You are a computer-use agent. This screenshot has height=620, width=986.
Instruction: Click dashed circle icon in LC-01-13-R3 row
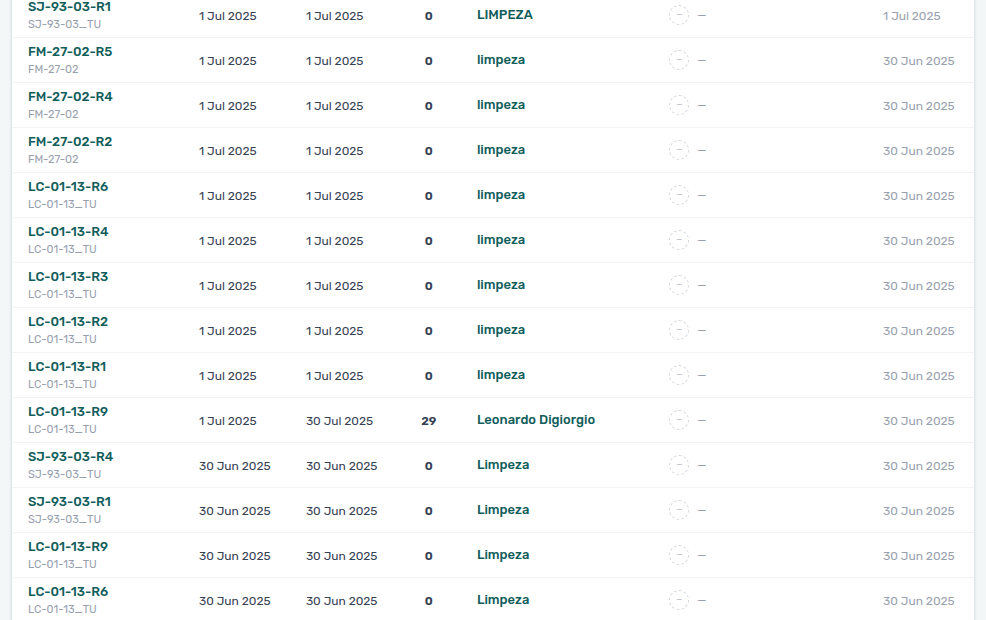(679, 285)
